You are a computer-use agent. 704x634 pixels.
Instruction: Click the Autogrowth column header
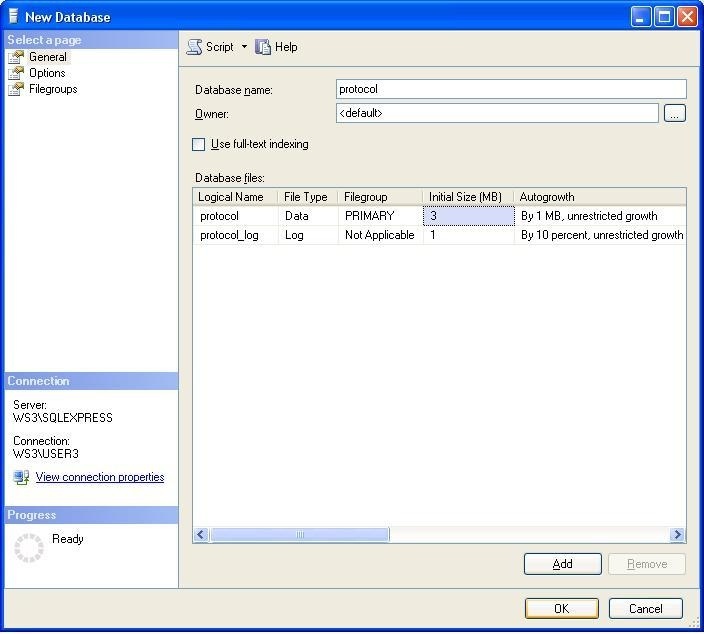click(x=600, y=197)
